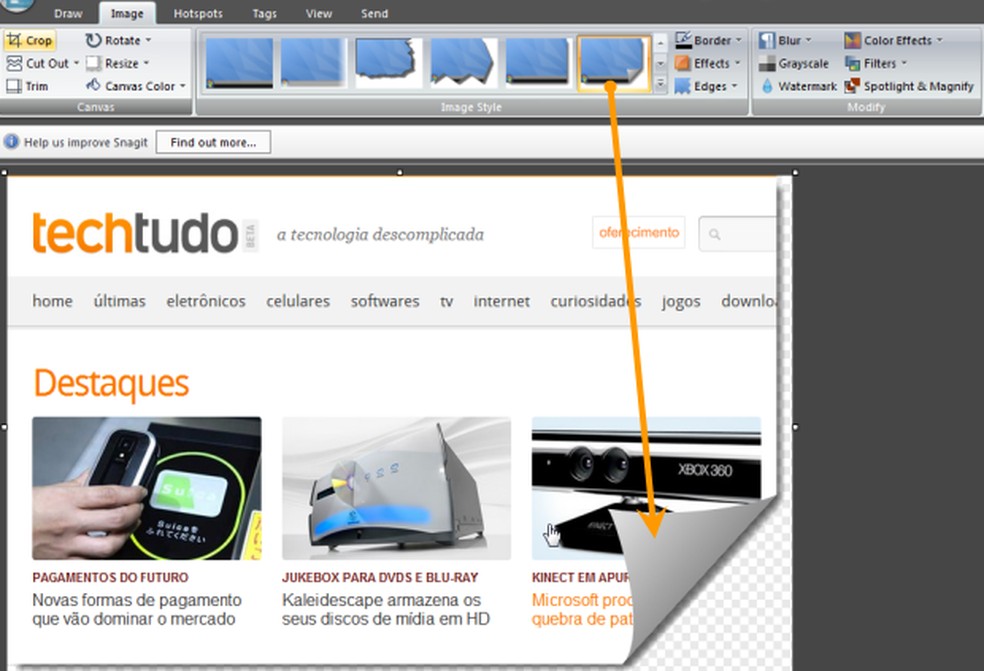Viewport: 984px width, 671px height.
Task: Click the Rotate icon
Action: pyautogui.click(x=93, y=40)
